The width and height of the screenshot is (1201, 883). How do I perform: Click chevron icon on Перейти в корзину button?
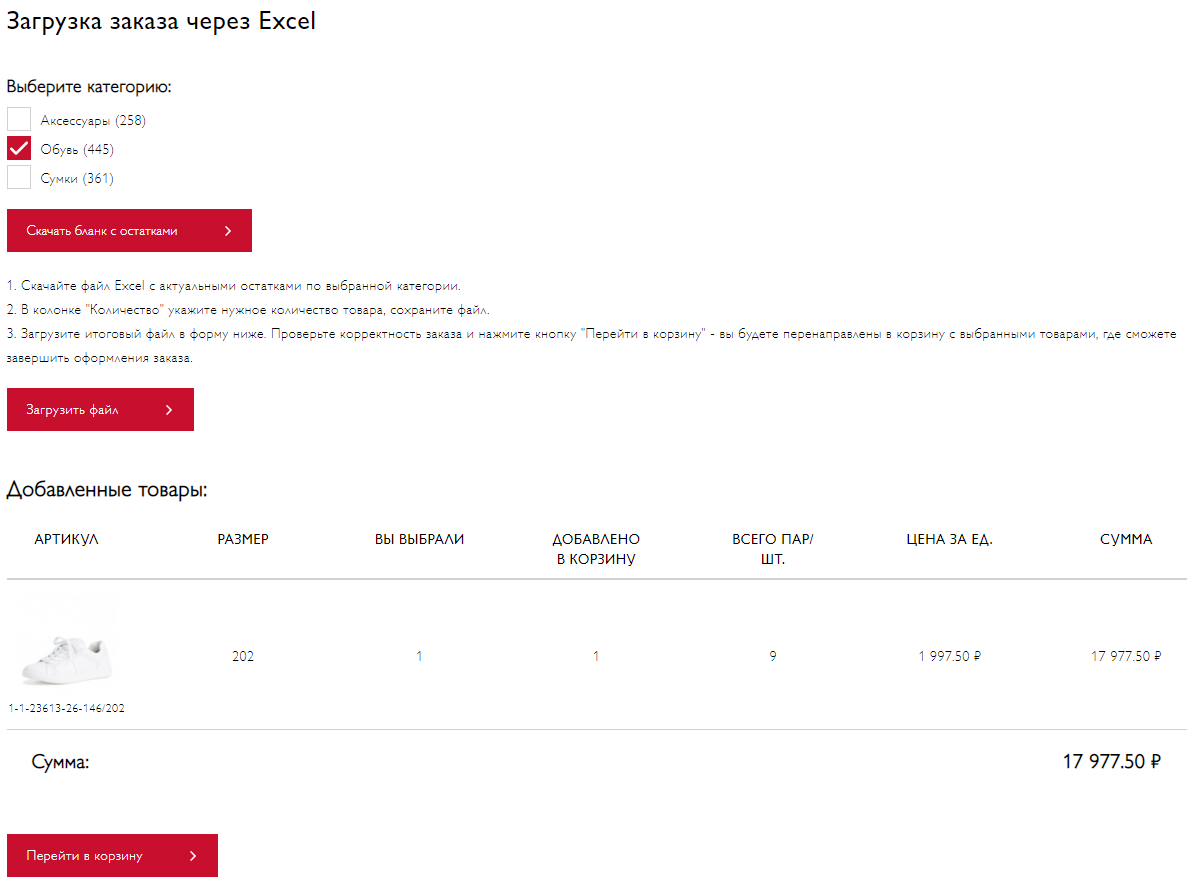click(193, 856)
